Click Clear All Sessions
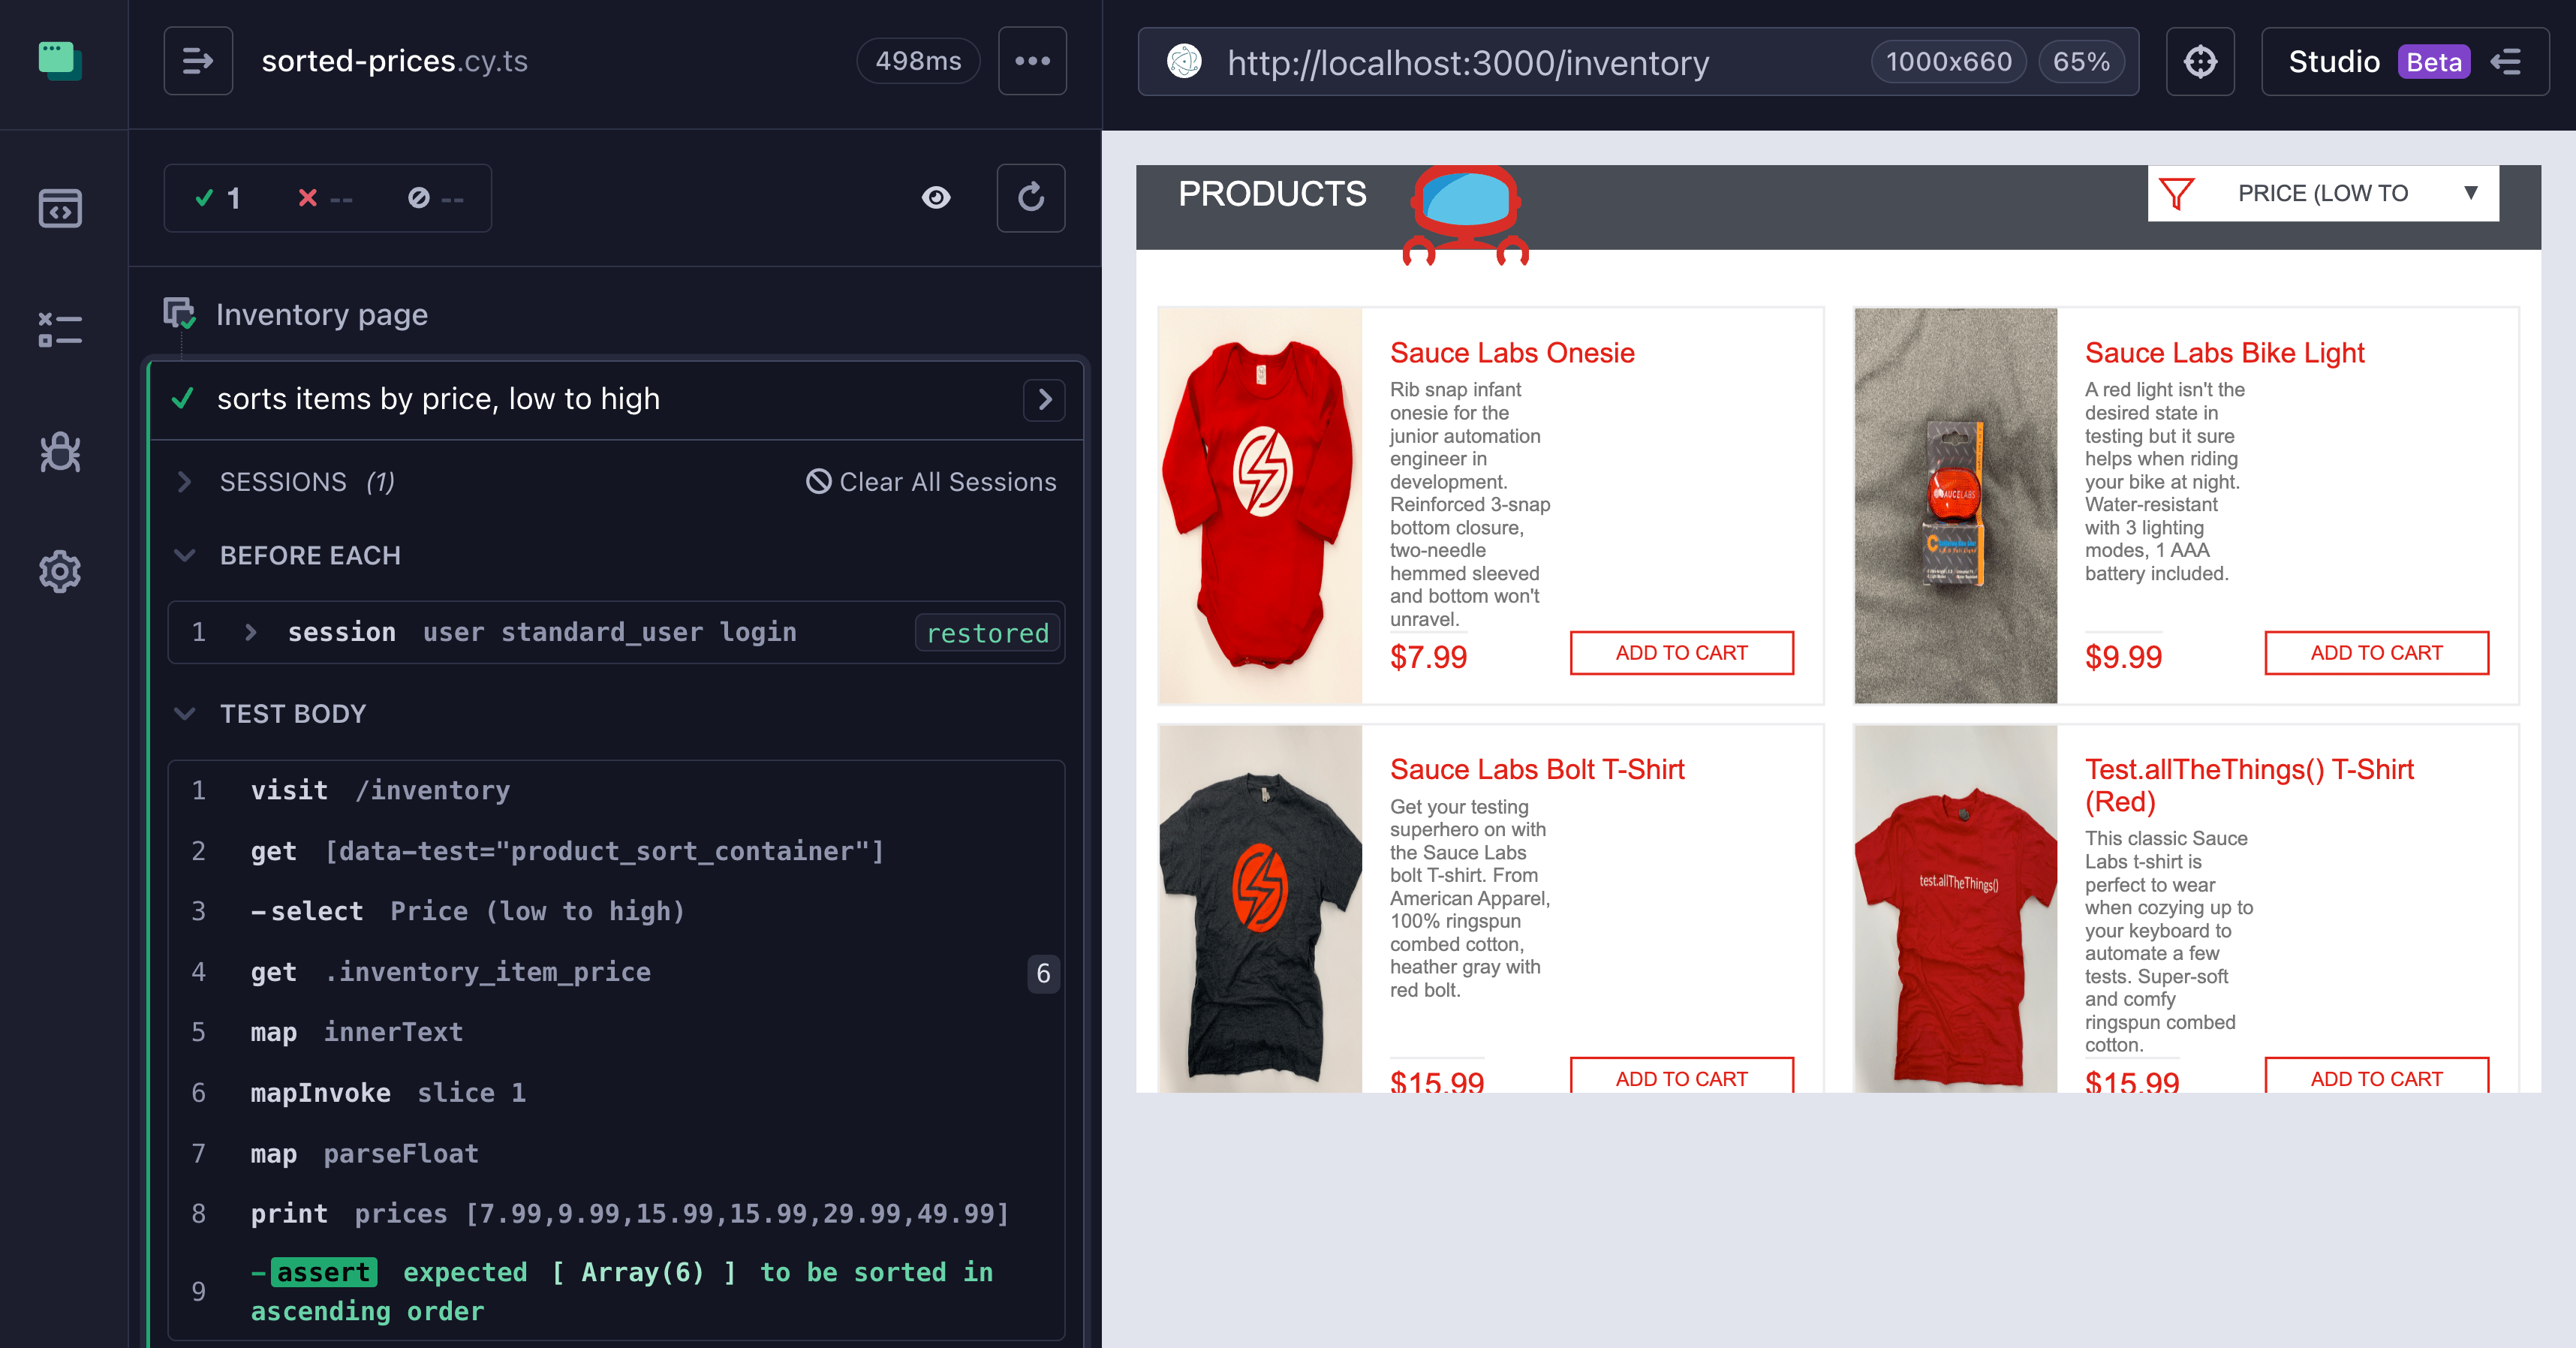 [931, 482]
